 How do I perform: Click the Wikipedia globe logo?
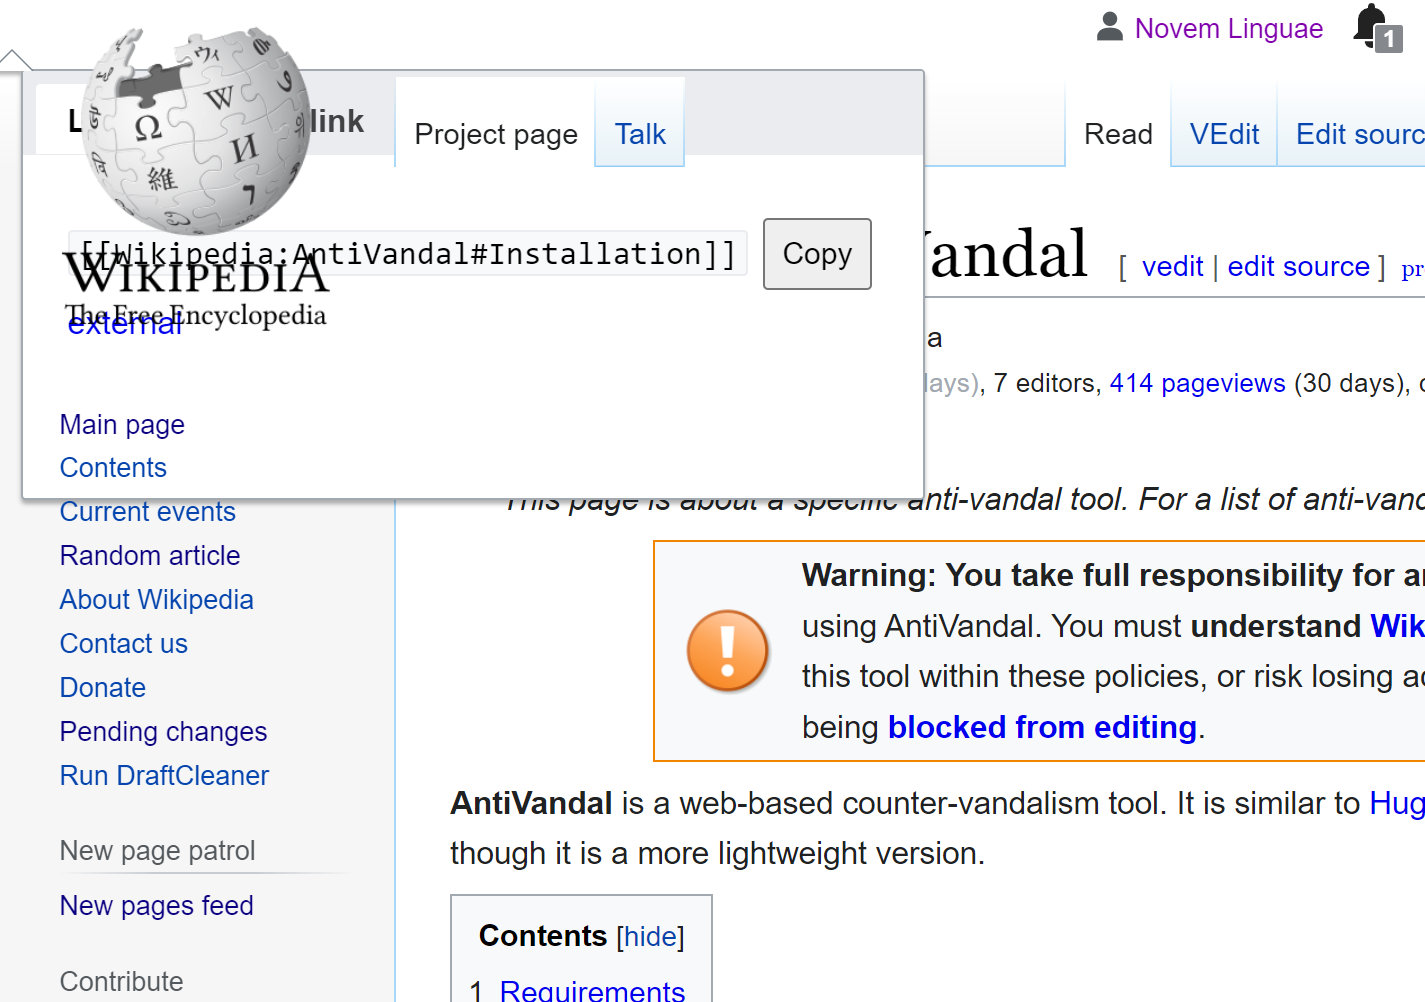tap(196, 130)
